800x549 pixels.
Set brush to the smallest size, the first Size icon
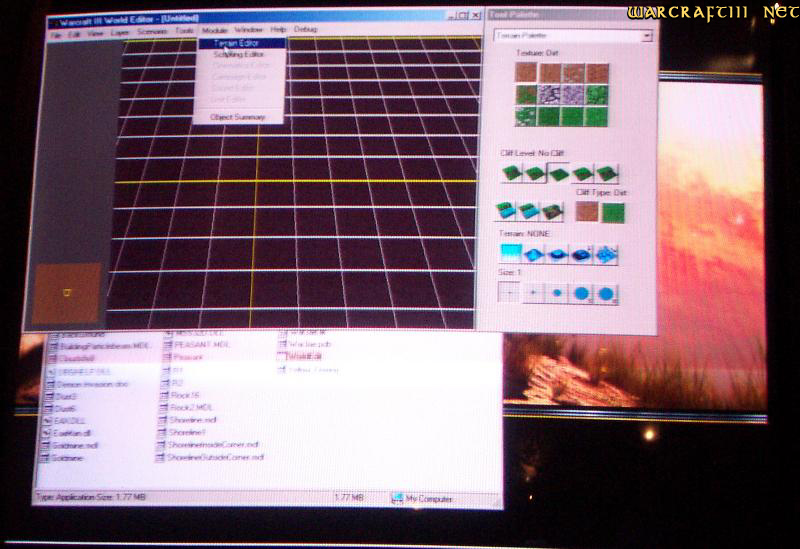(509, 293)
